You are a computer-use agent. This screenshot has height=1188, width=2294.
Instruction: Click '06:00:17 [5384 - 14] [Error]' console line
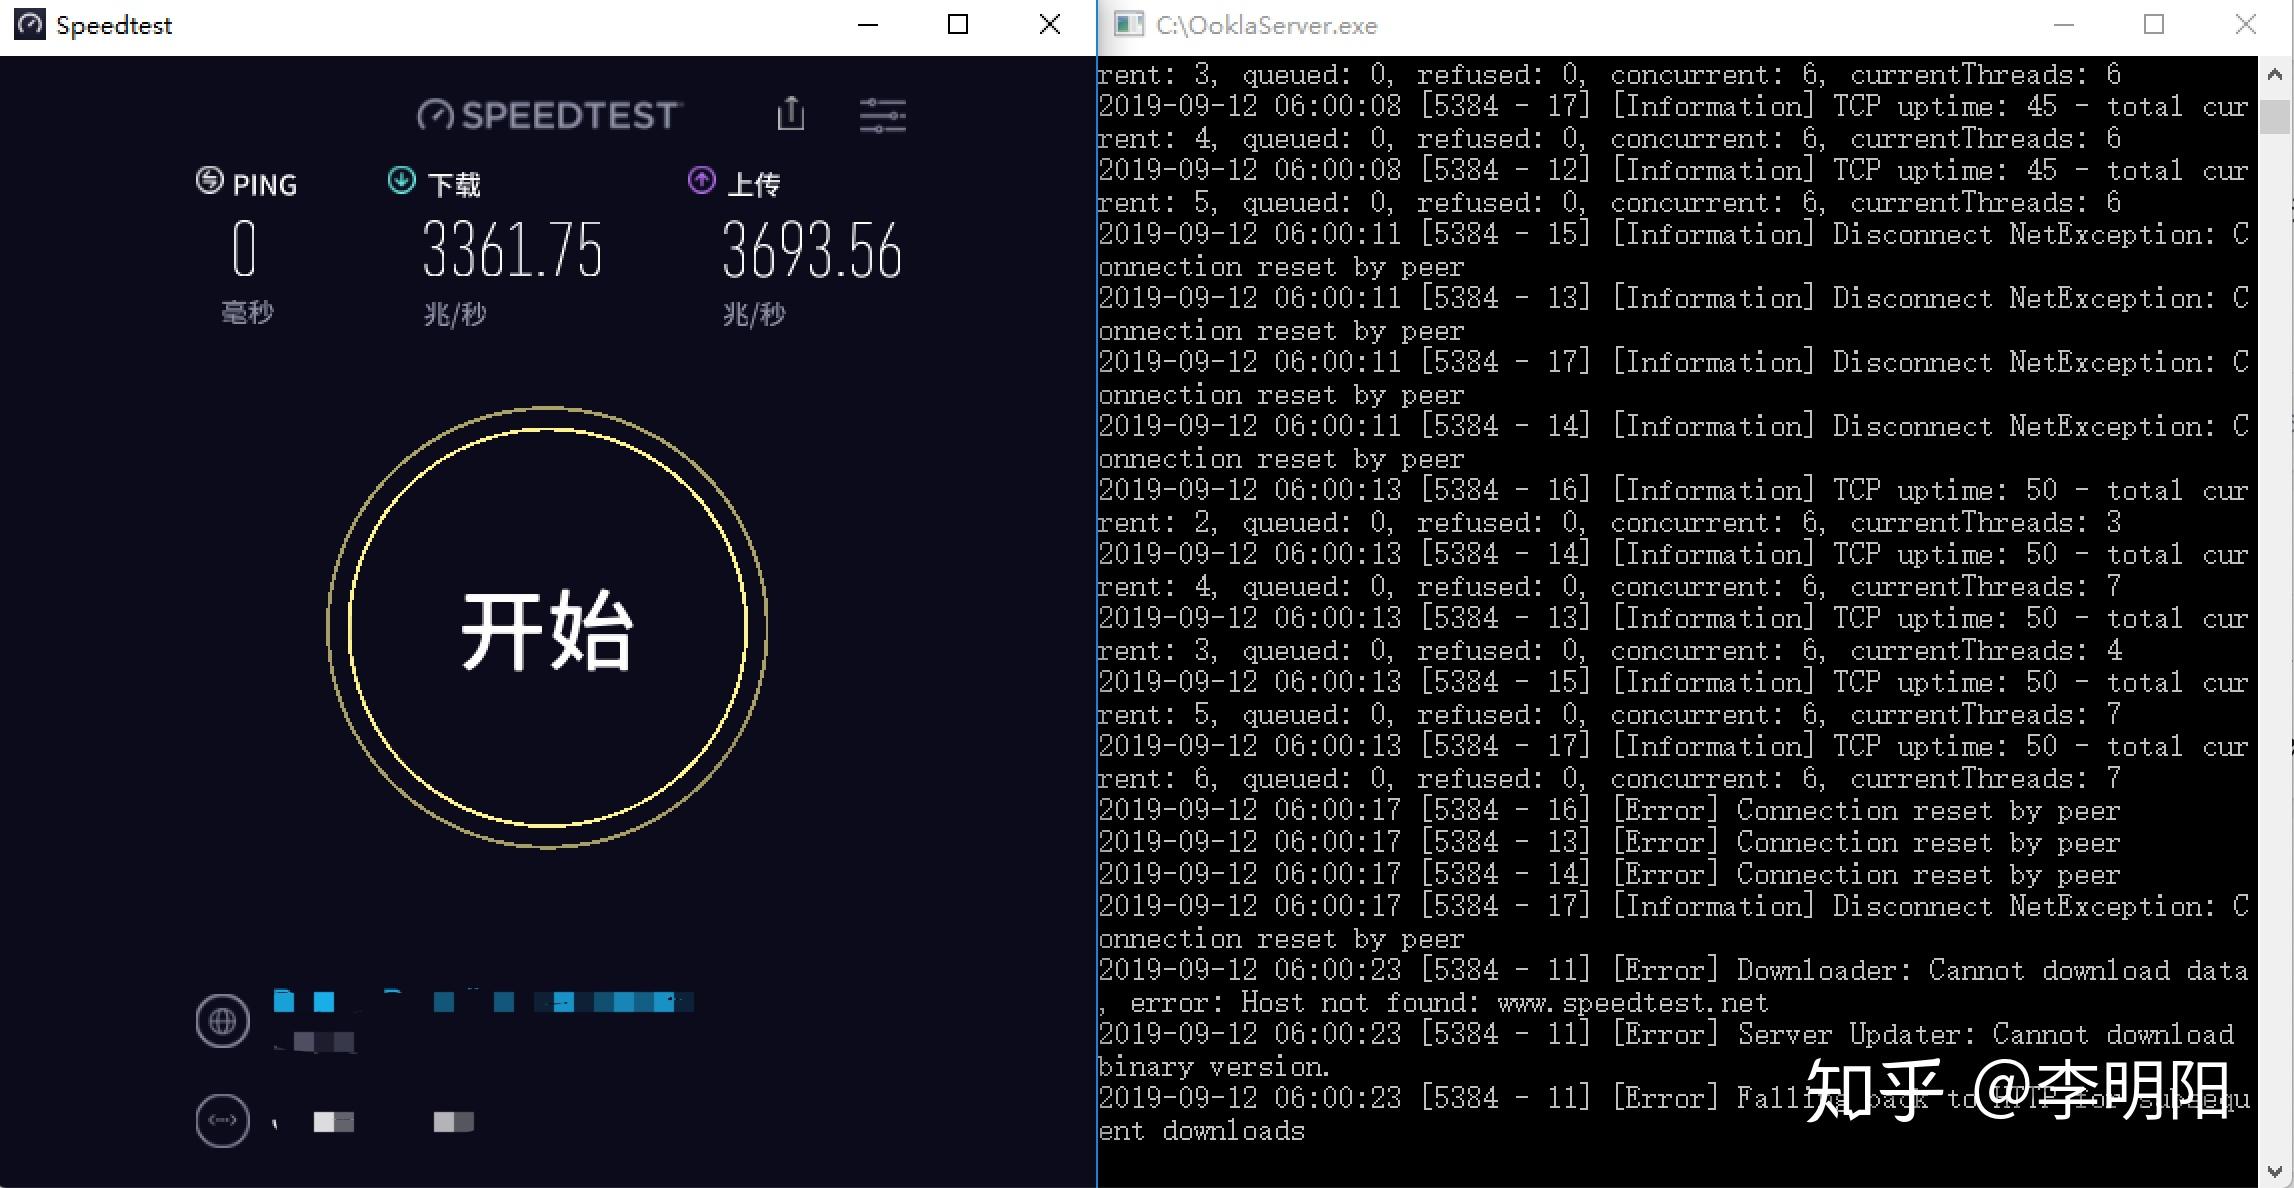(x=1609, y=874)
